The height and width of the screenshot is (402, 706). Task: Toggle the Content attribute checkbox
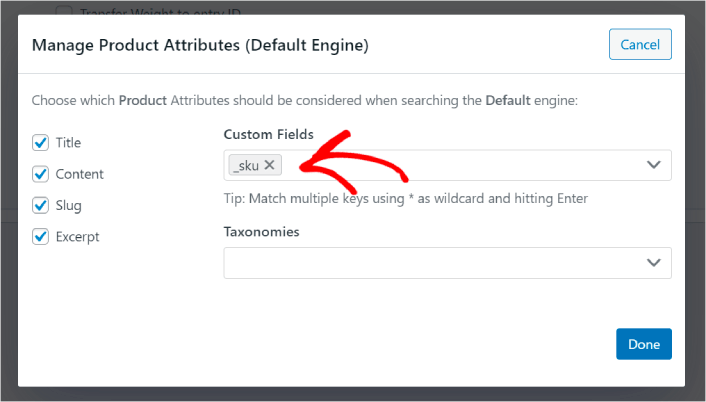pos(41,174)
